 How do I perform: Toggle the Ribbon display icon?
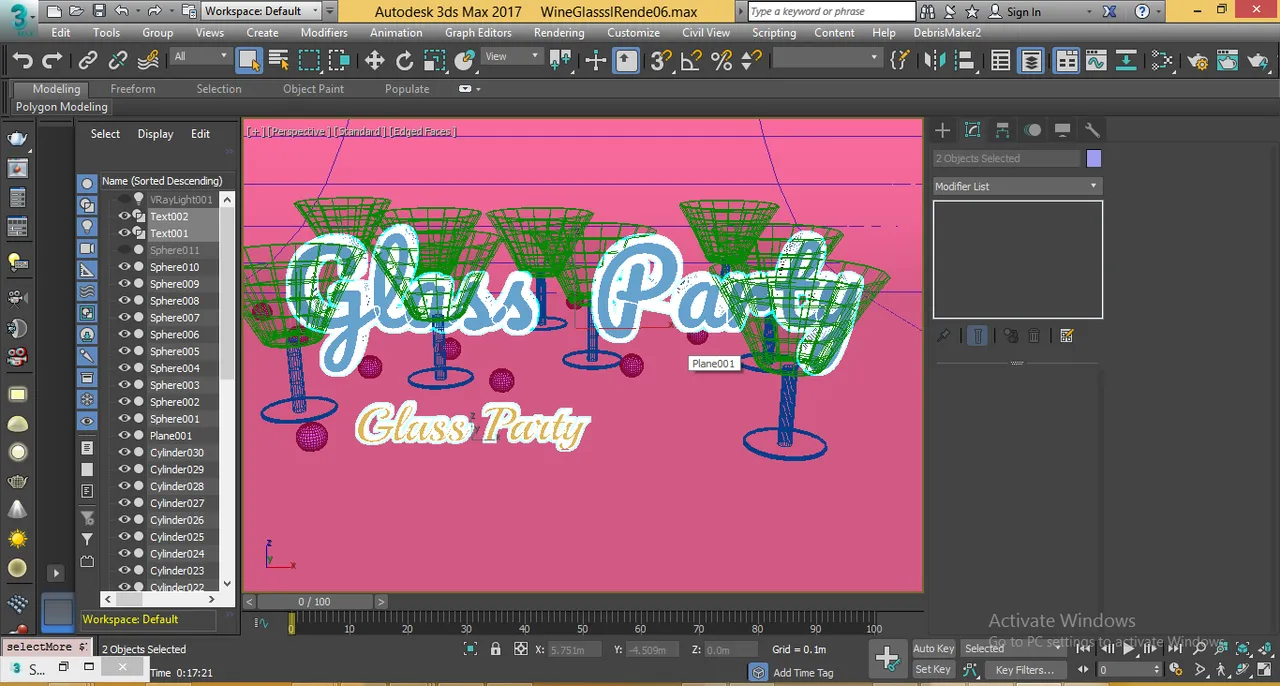1067,61
